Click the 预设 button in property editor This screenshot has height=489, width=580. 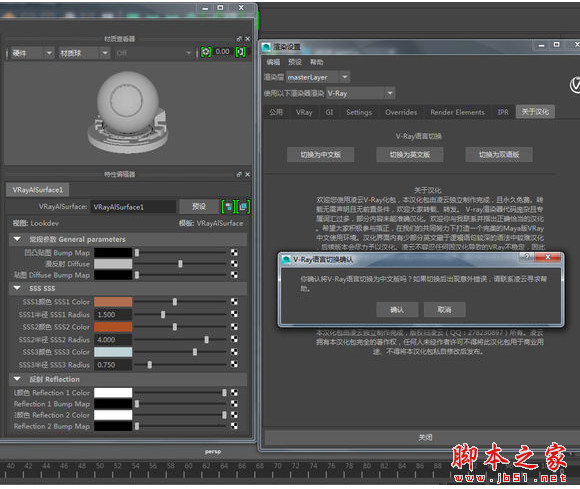tap(199, 206)
